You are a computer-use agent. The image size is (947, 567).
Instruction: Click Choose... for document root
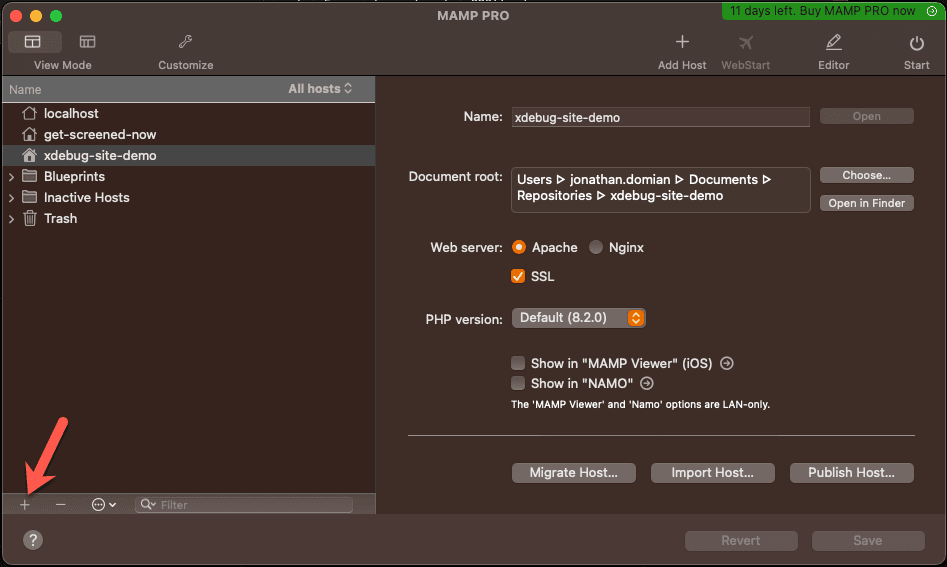point(867,175)
